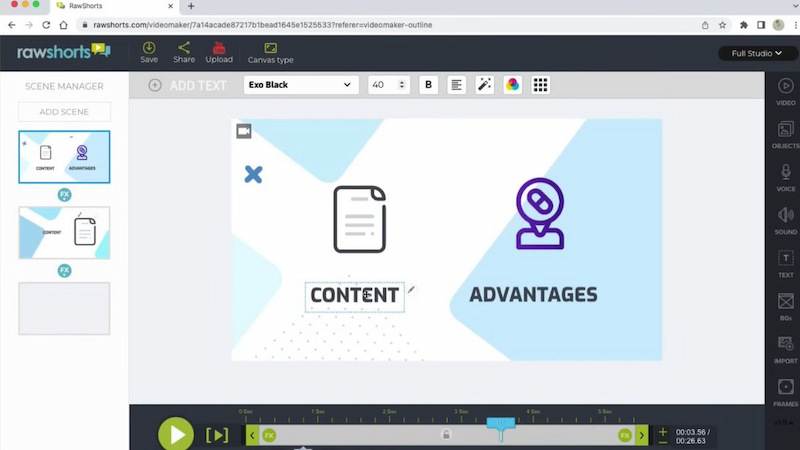Screen dimensions: 800x450
Task: Open the text alignment options
Action: coord(456,85)
